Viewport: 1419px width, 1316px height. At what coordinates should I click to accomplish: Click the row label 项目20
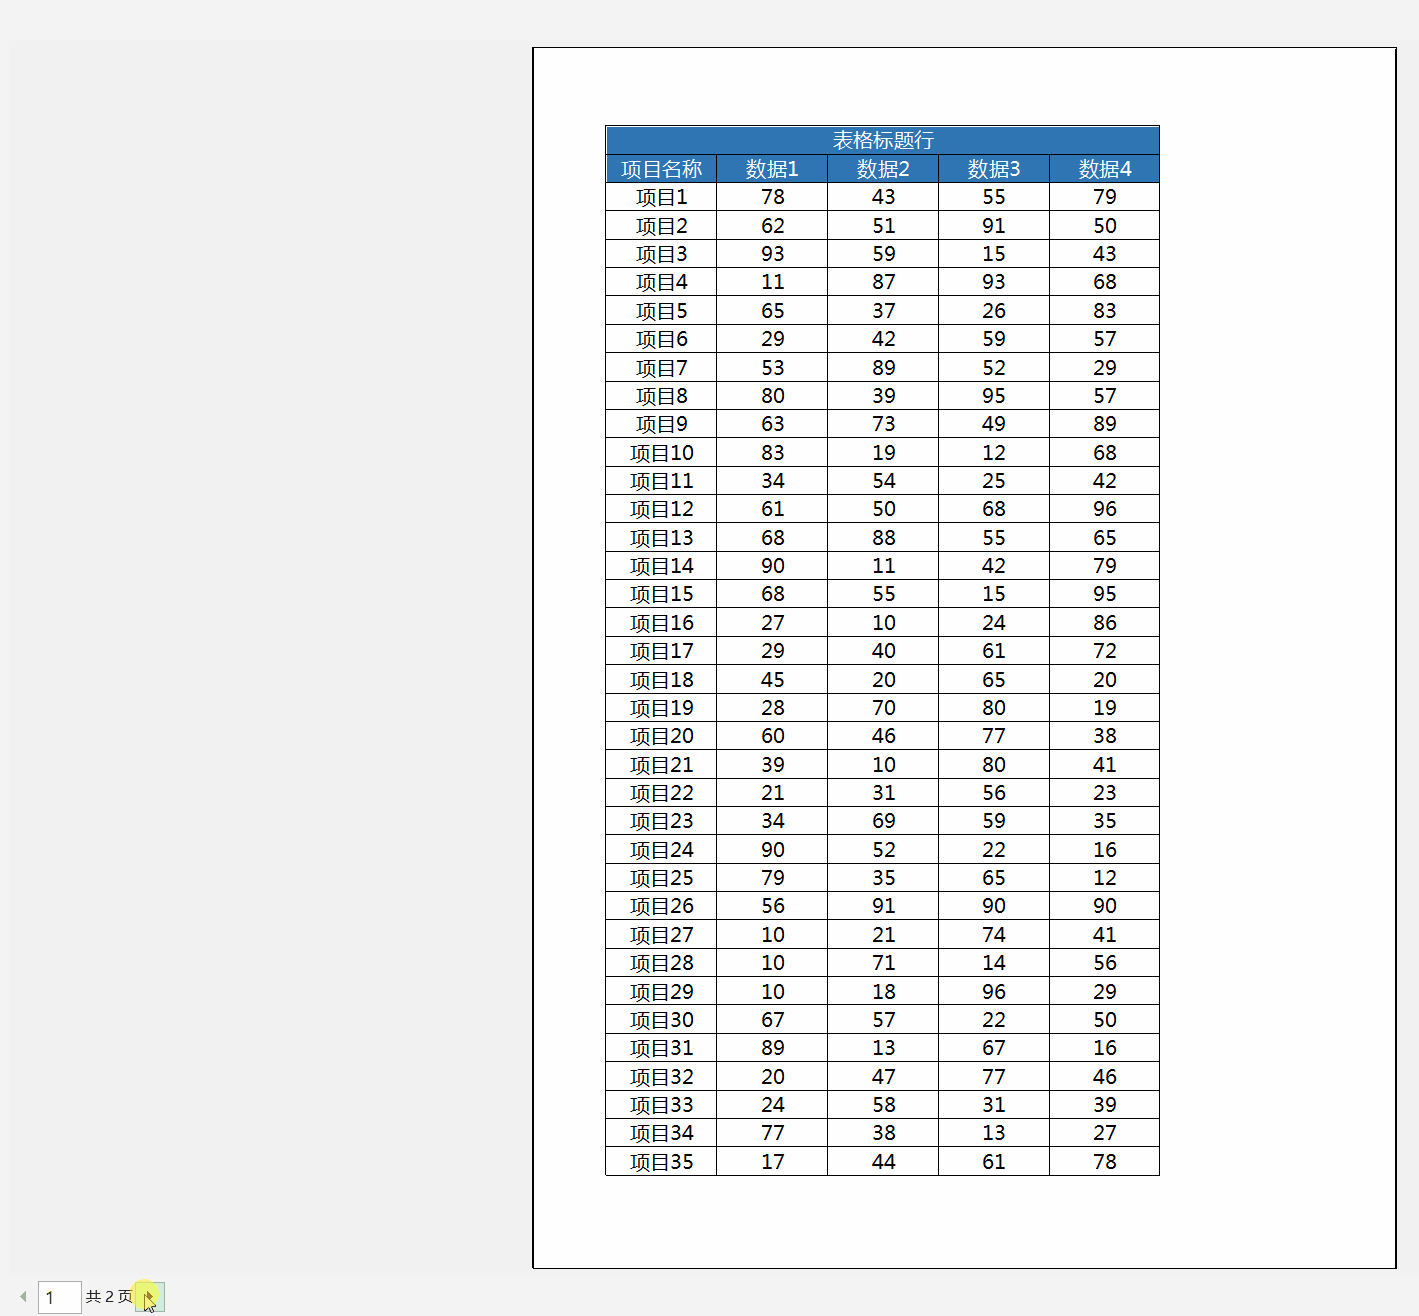(x=662, y=736)
